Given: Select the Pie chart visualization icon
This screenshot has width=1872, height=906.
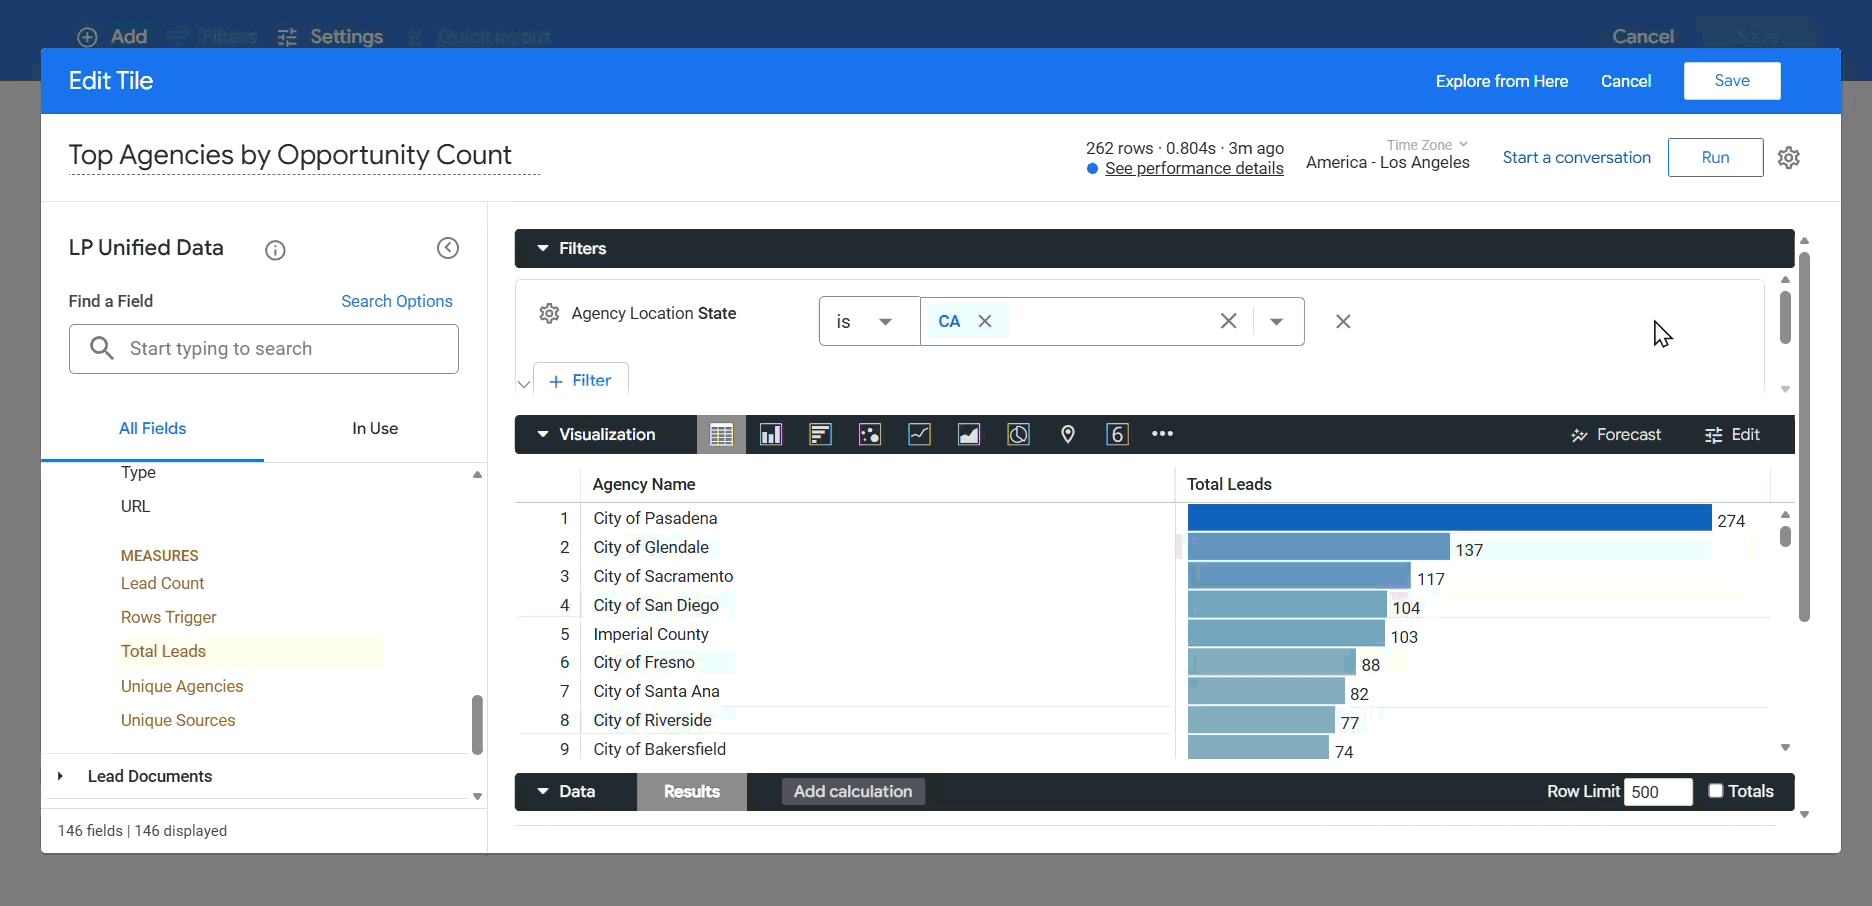Looking at the screenshot, I should 1018,434.
